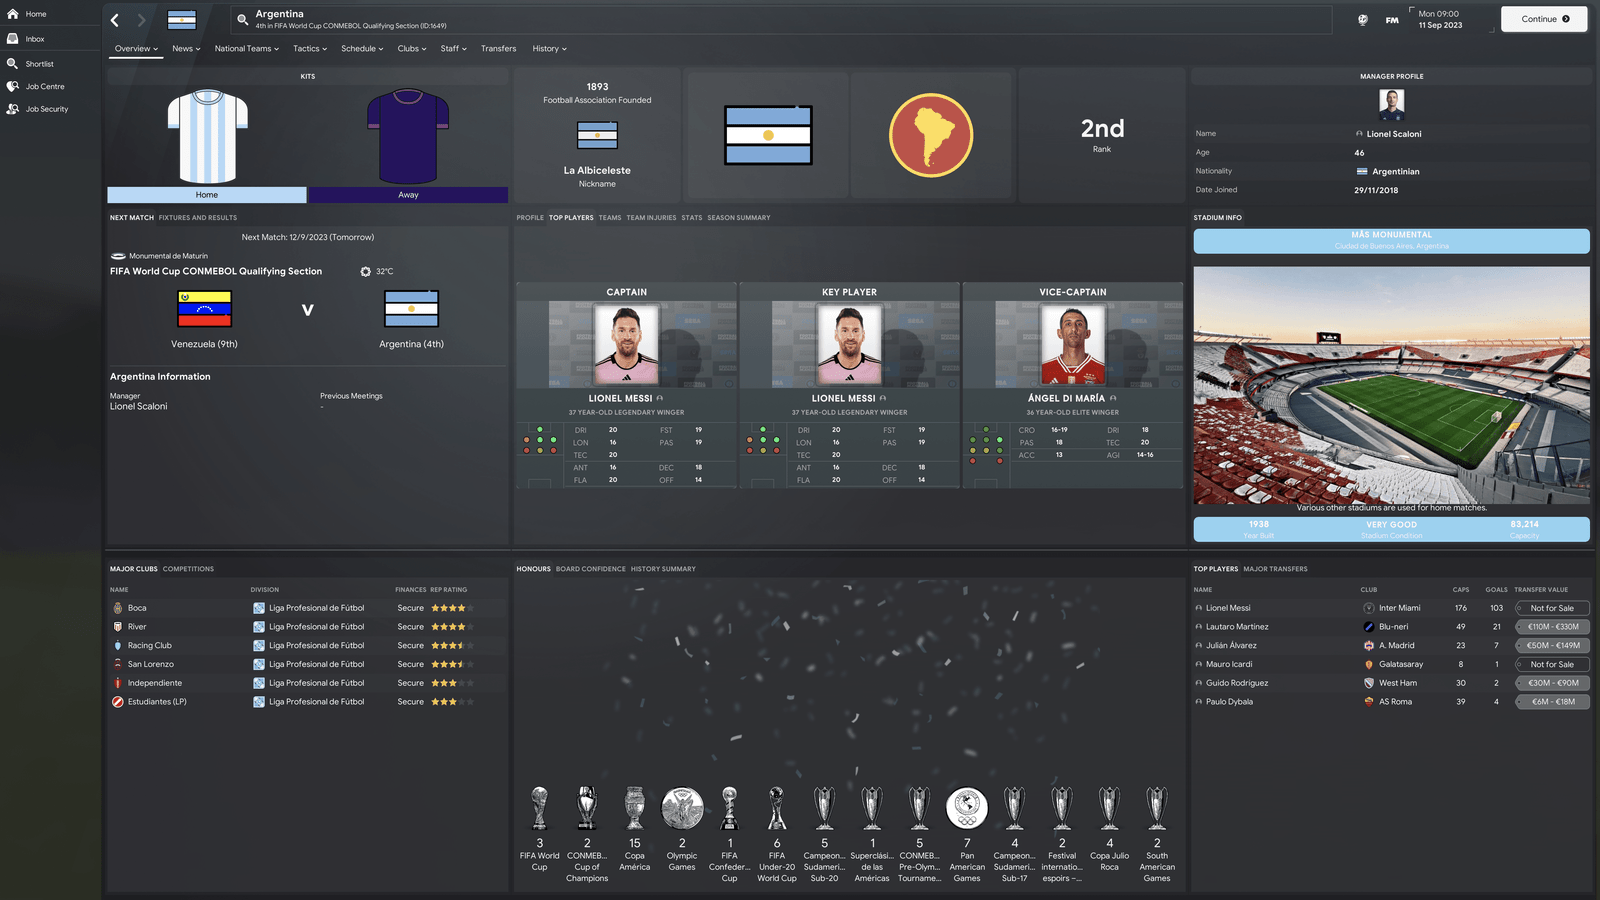The height and width of the screenshot is (900, 1600).
Task: Click the Home sidebar icon
Action: pyautogui.click(x=13, y=14)
